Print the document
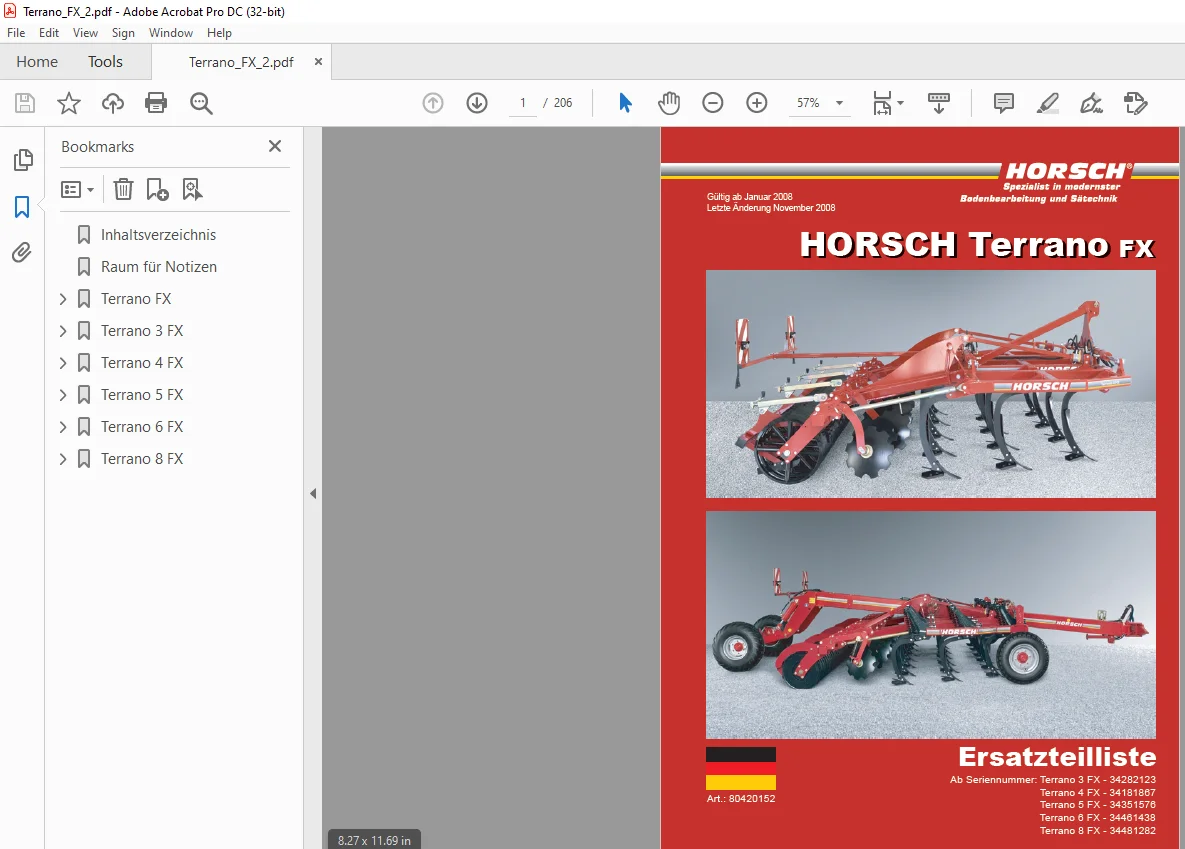This screenshot has width=1185, height=849. (156, 103)
